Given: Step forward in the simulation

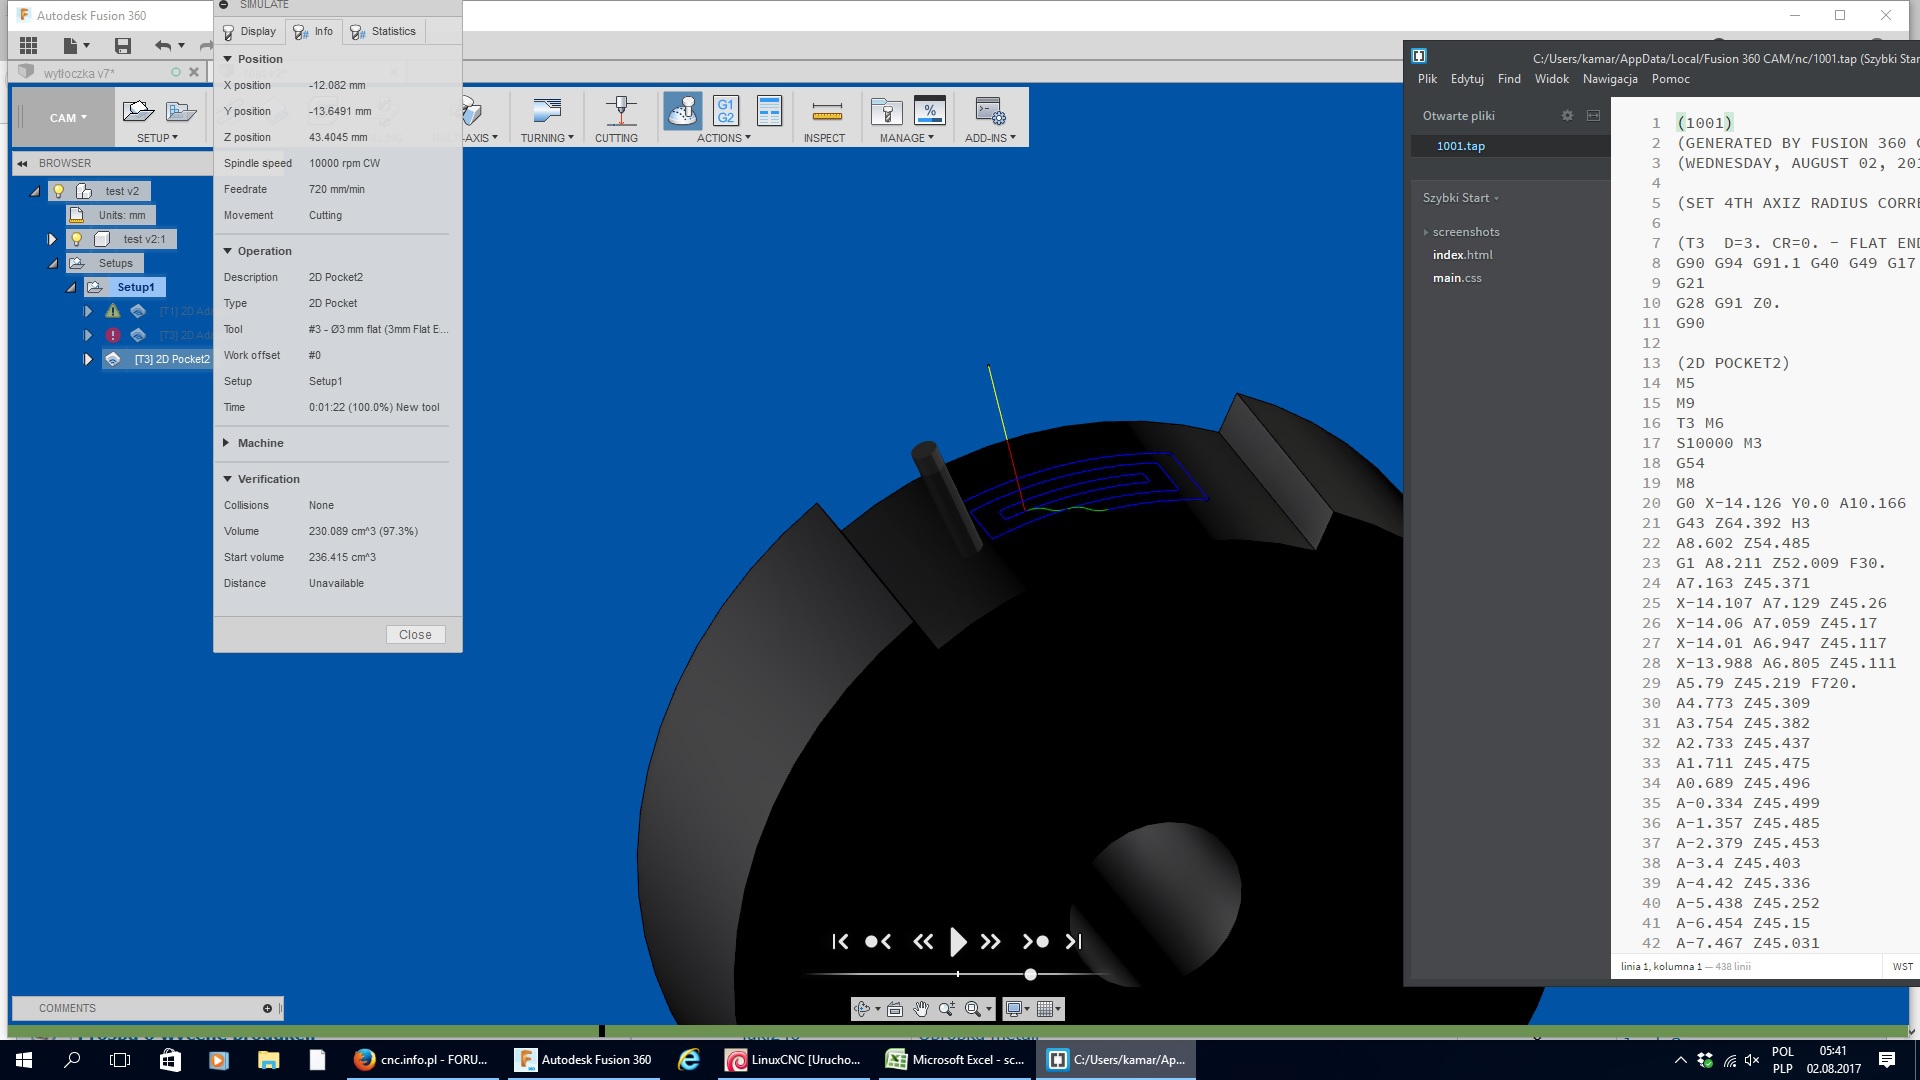Looking at the screenshot, I should pyautogui.click(x=991, y=941).
